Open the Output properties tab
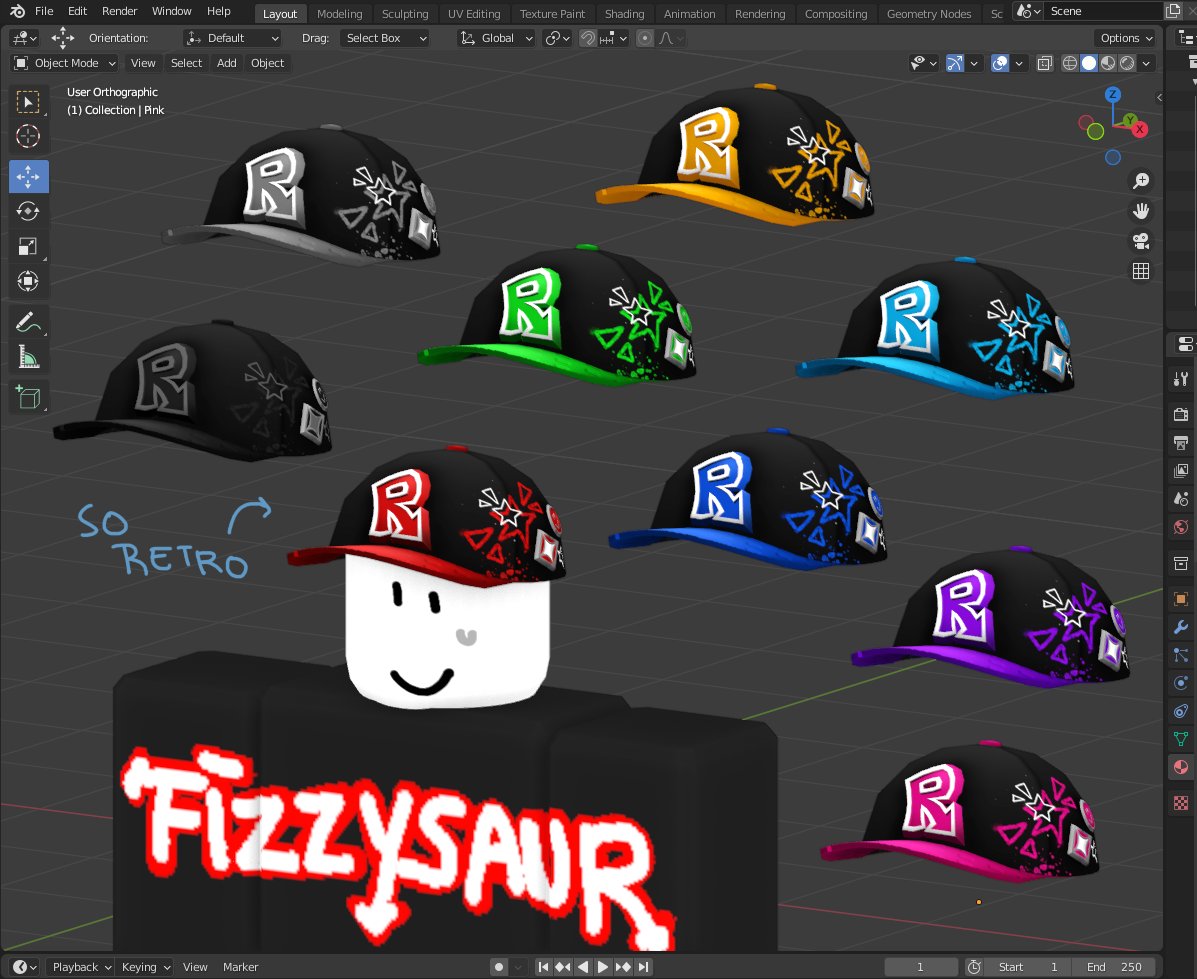1197x979 pixels. 1181,443
